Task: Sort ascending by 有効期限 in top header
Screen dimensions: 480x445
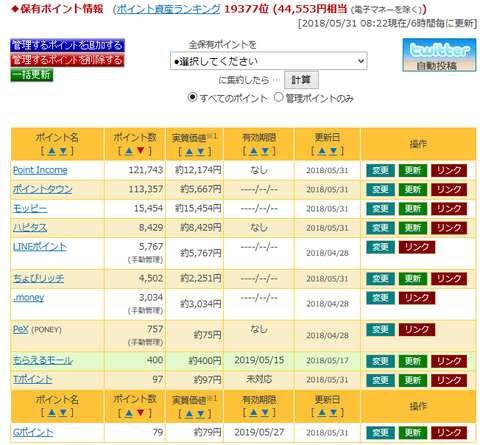Action: pos(253,151)
